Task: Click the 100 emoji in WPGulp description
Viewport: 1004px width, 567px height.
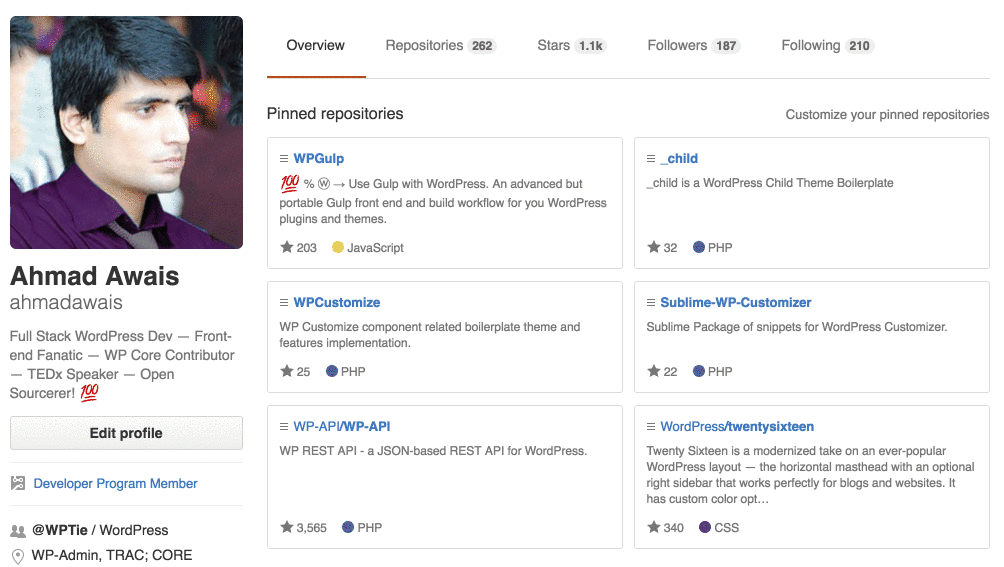Action: [x=289, y=184]
